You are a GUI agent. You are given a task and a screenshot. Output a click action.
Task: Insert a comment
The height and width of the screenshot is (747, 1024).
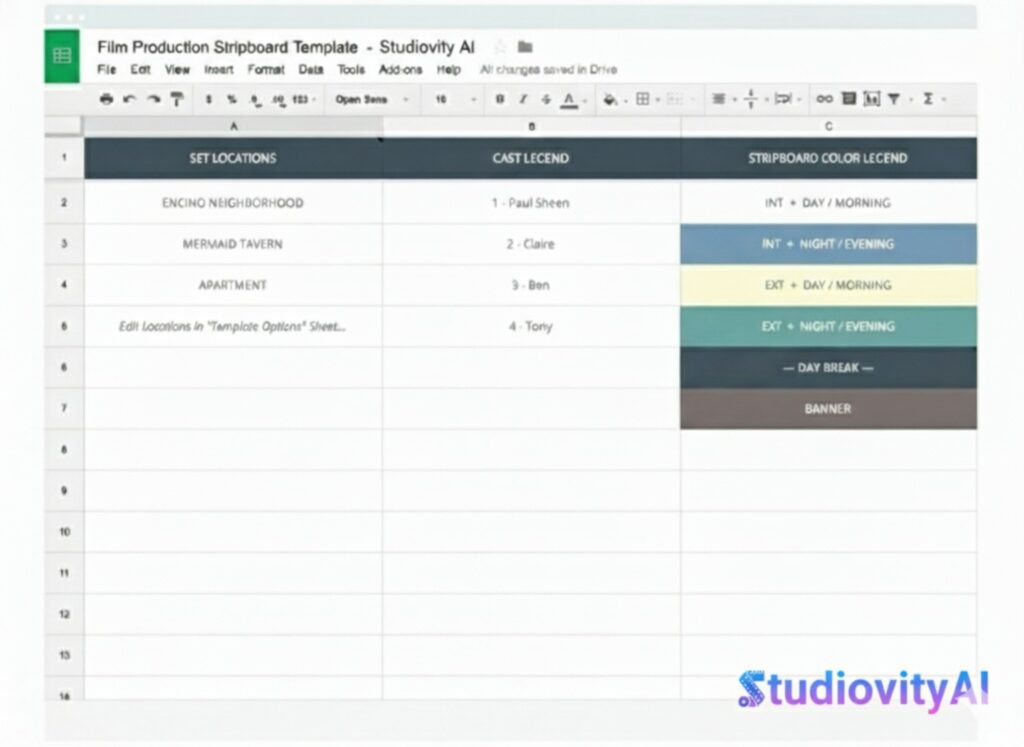[848, 99]
